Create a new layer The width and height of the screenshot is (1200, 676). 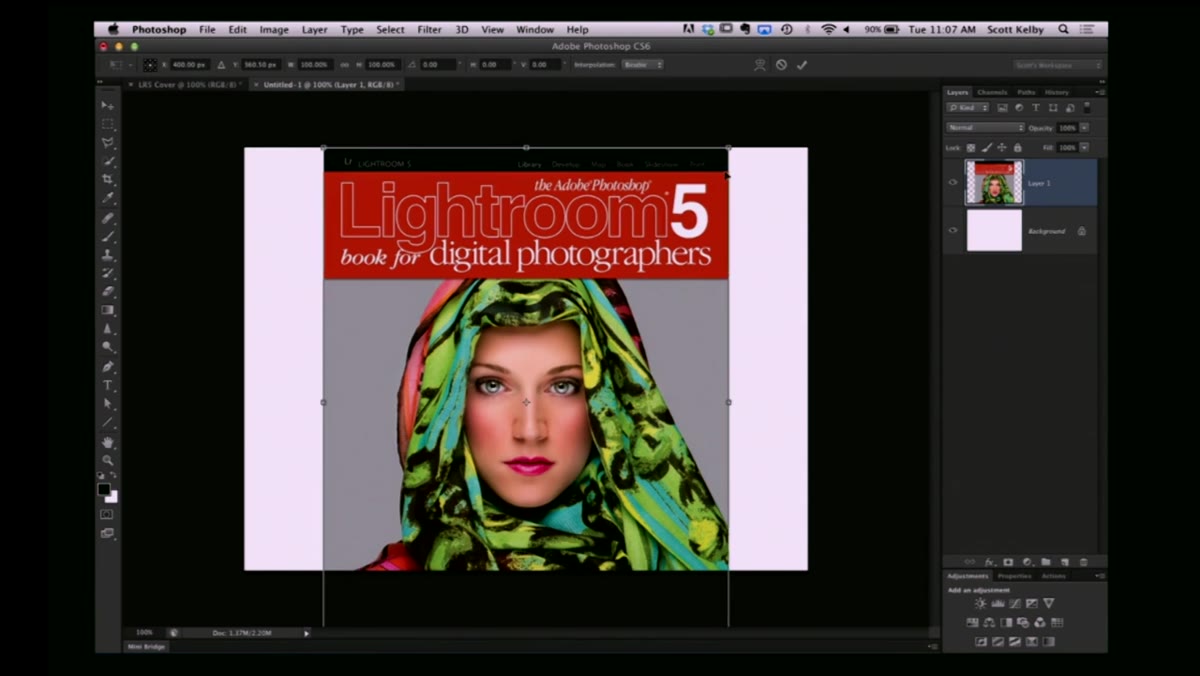[x=1064, y=562]
